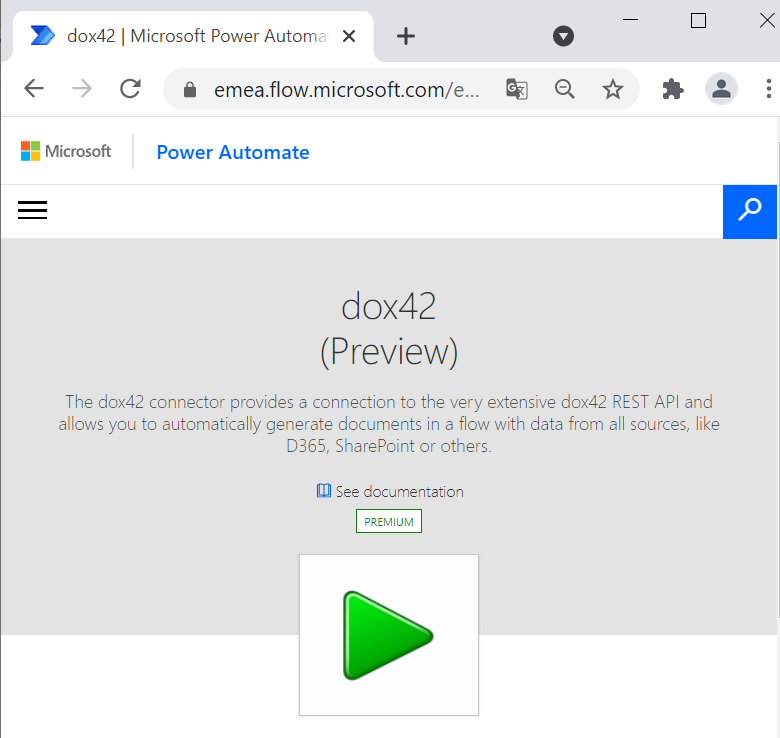This screenshot has height=738, width=780.
Task: Click the browser back arrow
Action: point(34,89)
